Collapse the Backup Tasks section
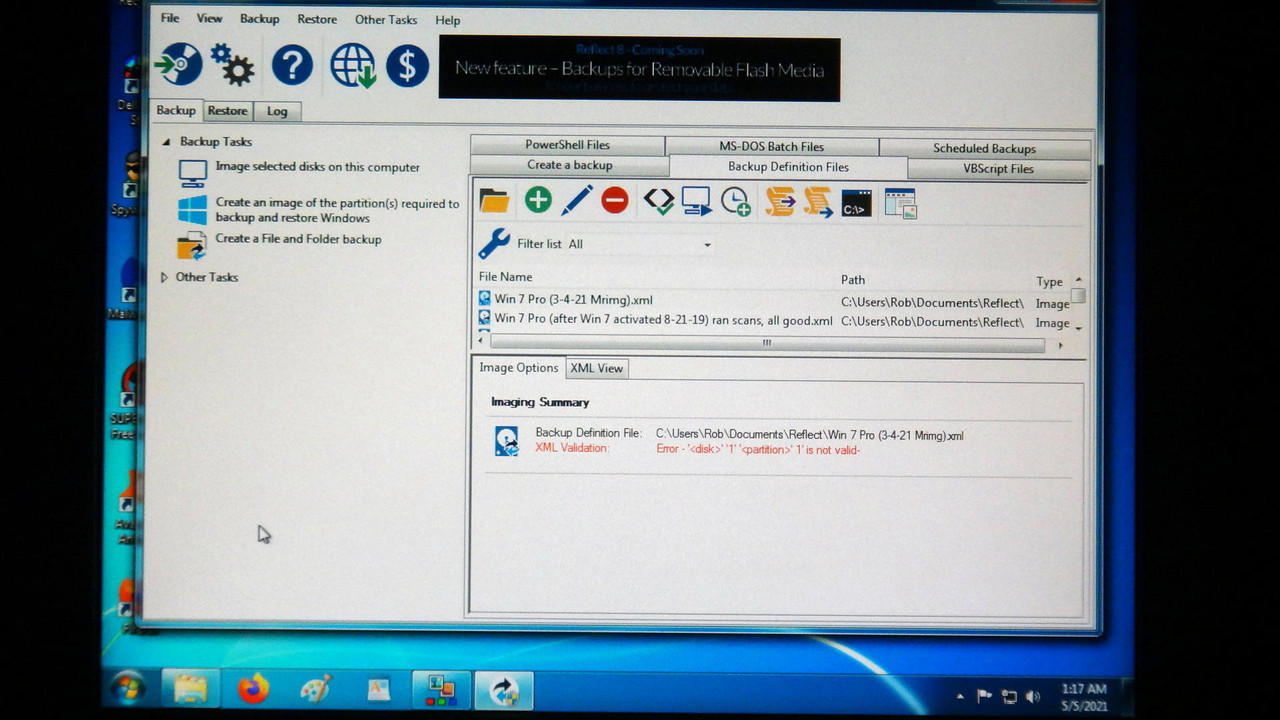 click(x=167, y=142)
